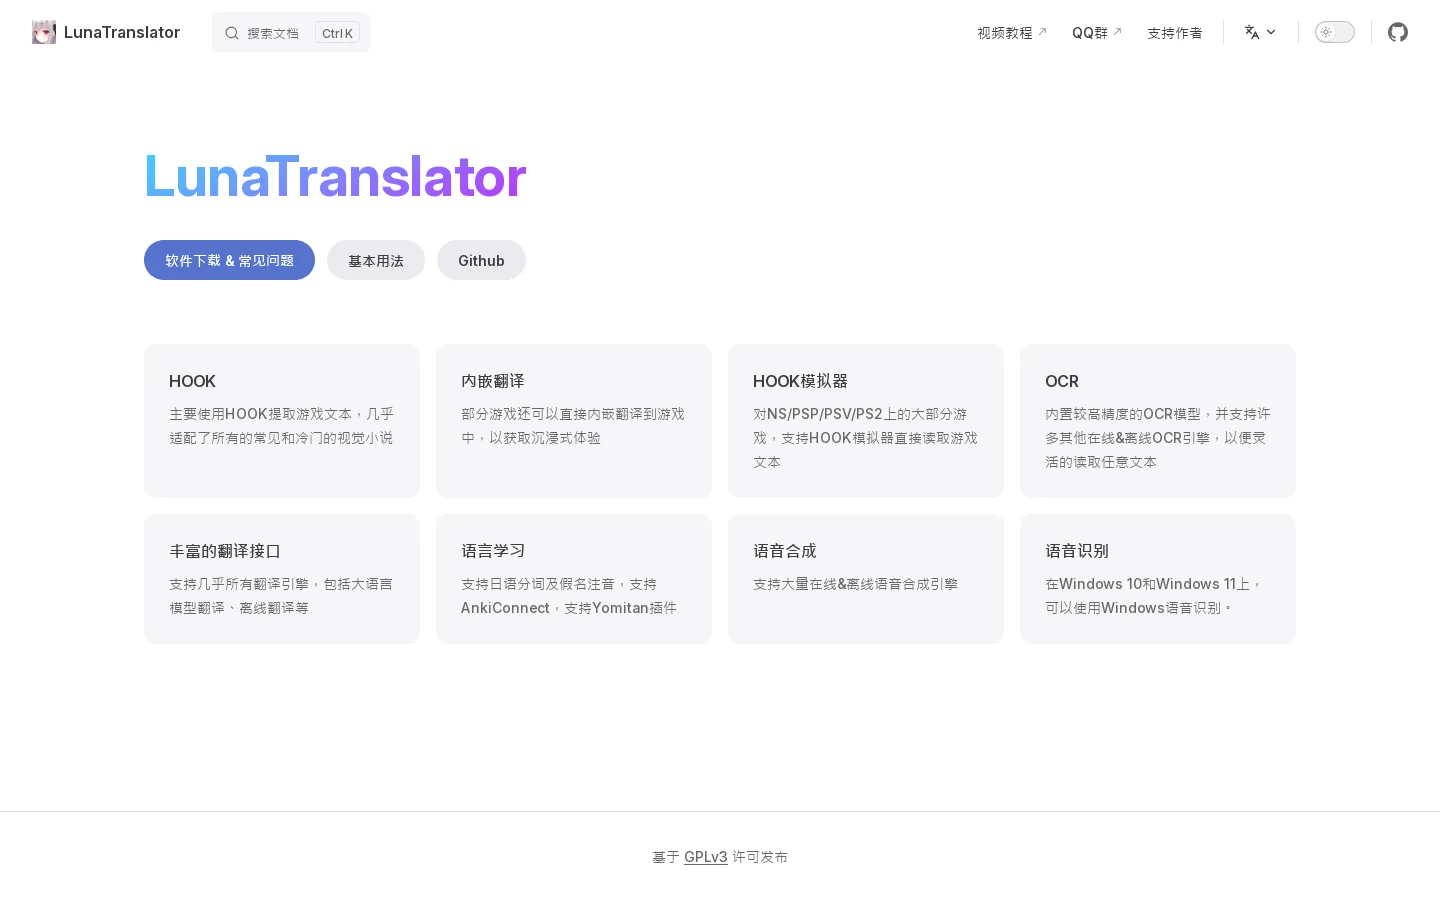The image size is (1440, 900).
Task: Click the external arrow next to 视频教程
Action: point(1042,32)
